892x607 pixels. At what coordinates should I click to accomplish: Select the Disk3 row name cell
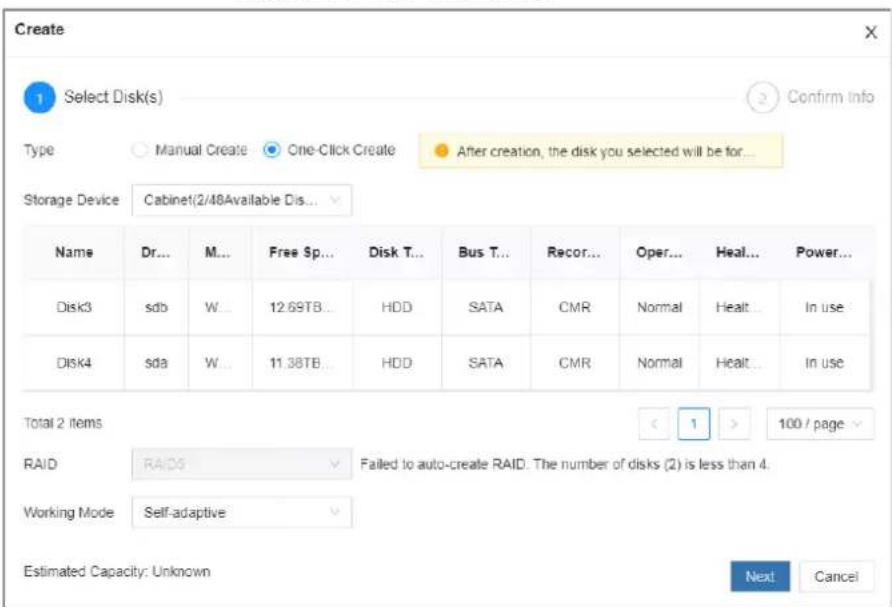(74, 307)
